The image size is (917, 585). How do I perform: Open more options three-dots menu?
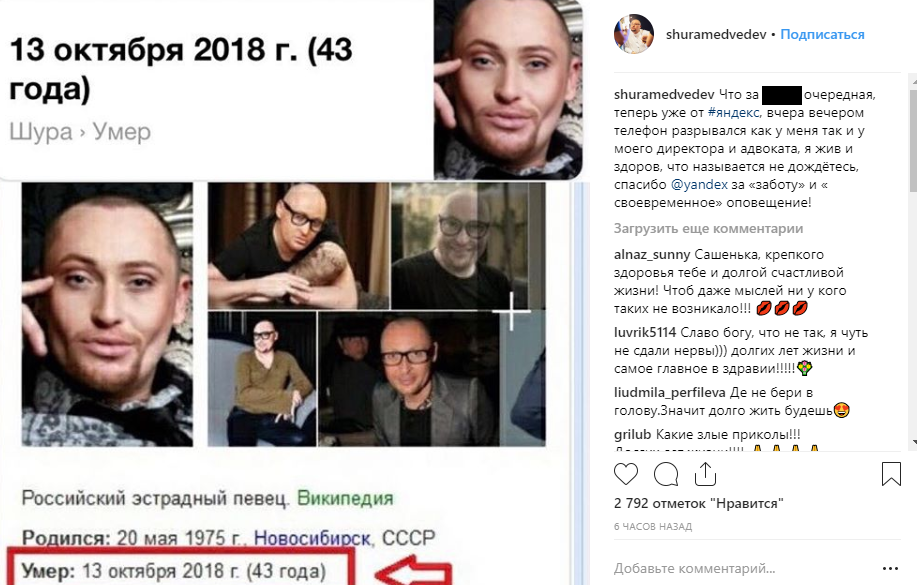(890, 568)
